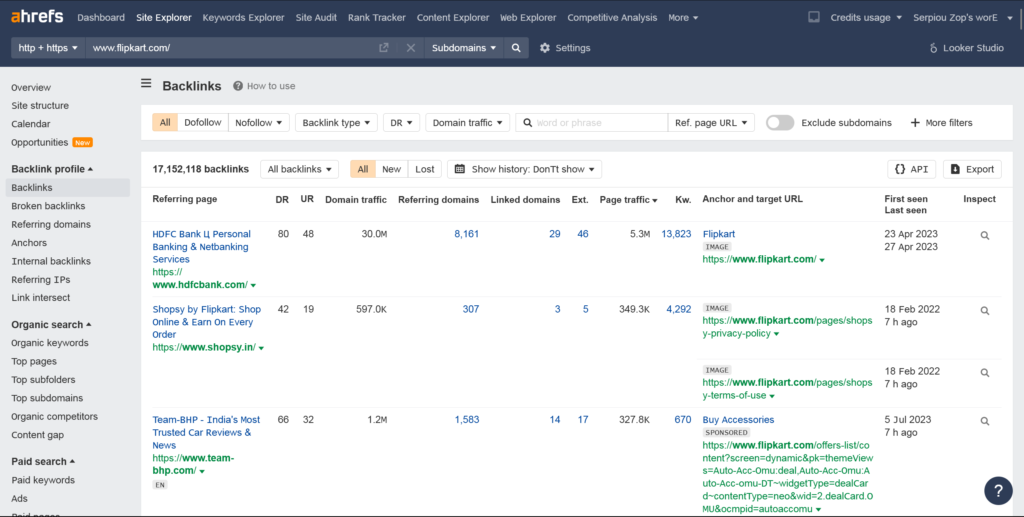1024x517 pixels.
Task: Open Broken backlinks in sidebar
Action: 48,206
